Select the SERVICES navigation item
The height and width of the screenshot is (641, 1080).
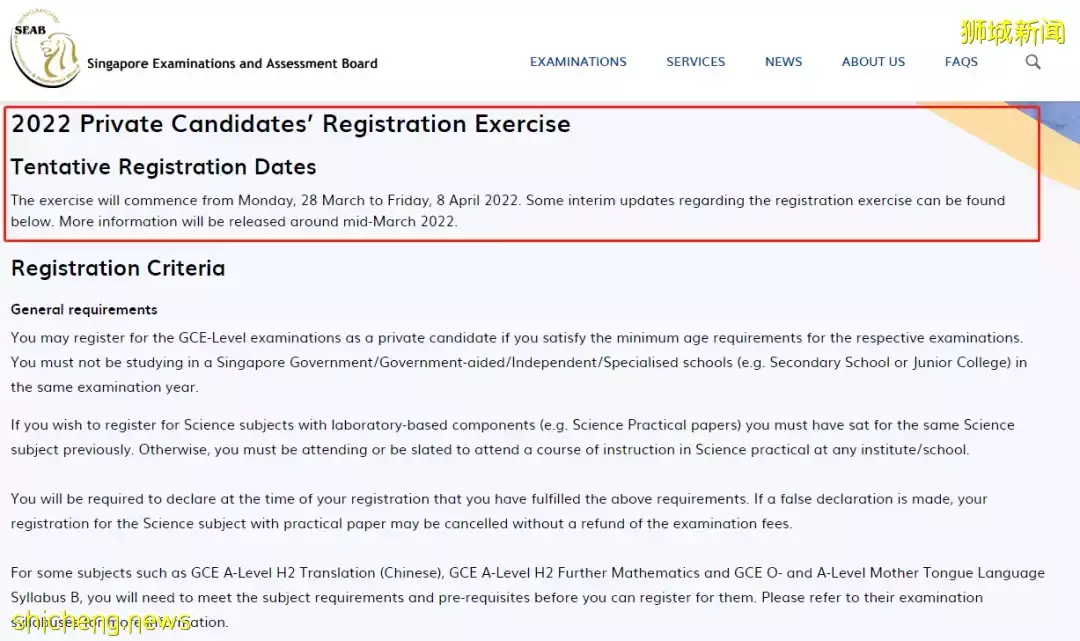(695, 62)
